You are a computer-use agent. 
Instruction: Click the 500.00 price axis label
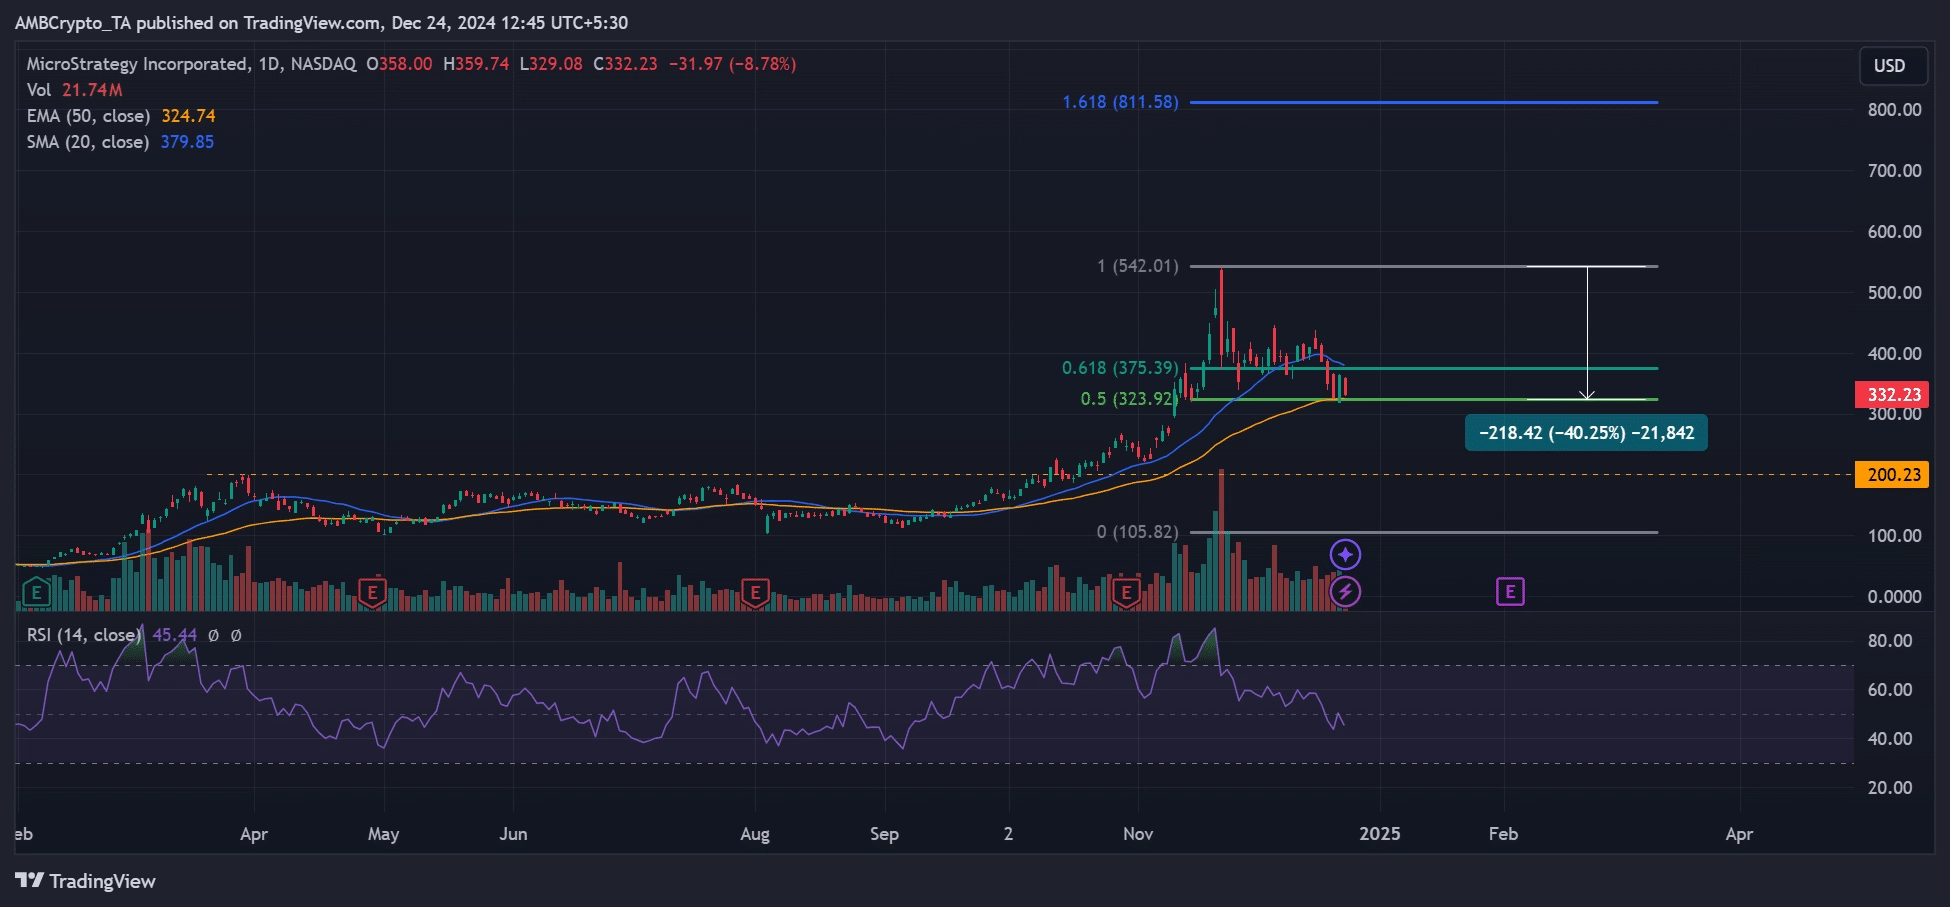pos(1894,293)
